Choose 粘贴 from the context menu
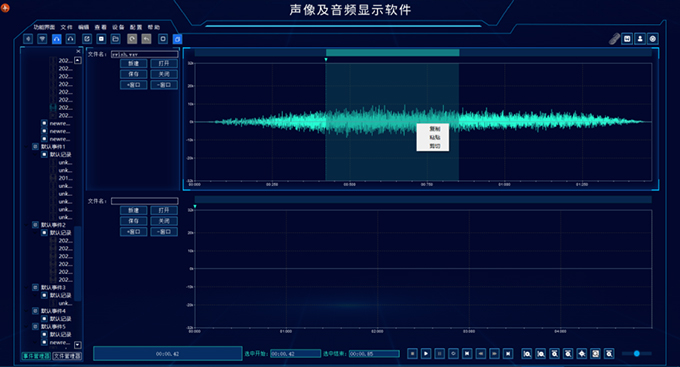Image resolution: width=680 pixels, height=367 pixels. 435,137
